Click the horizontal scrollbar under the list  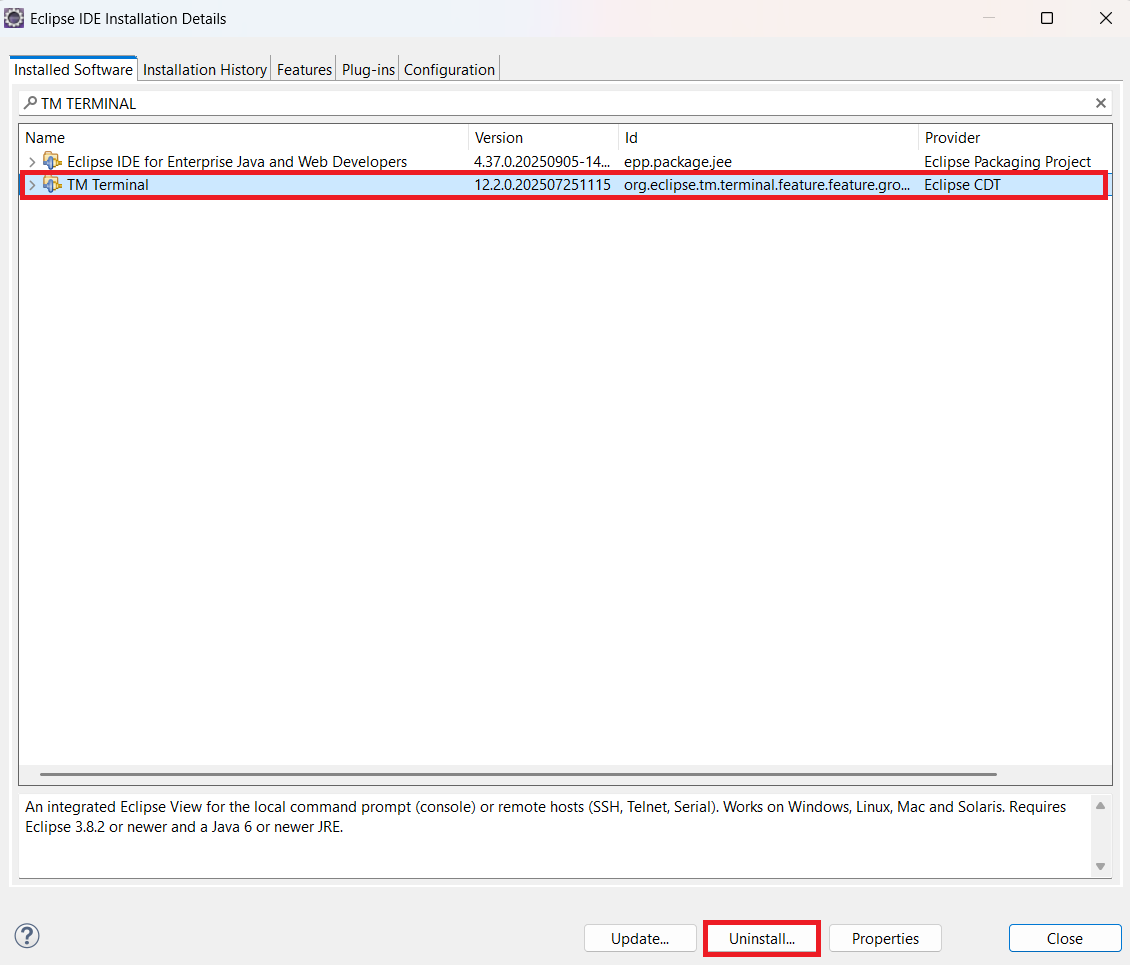coord(518,774)
